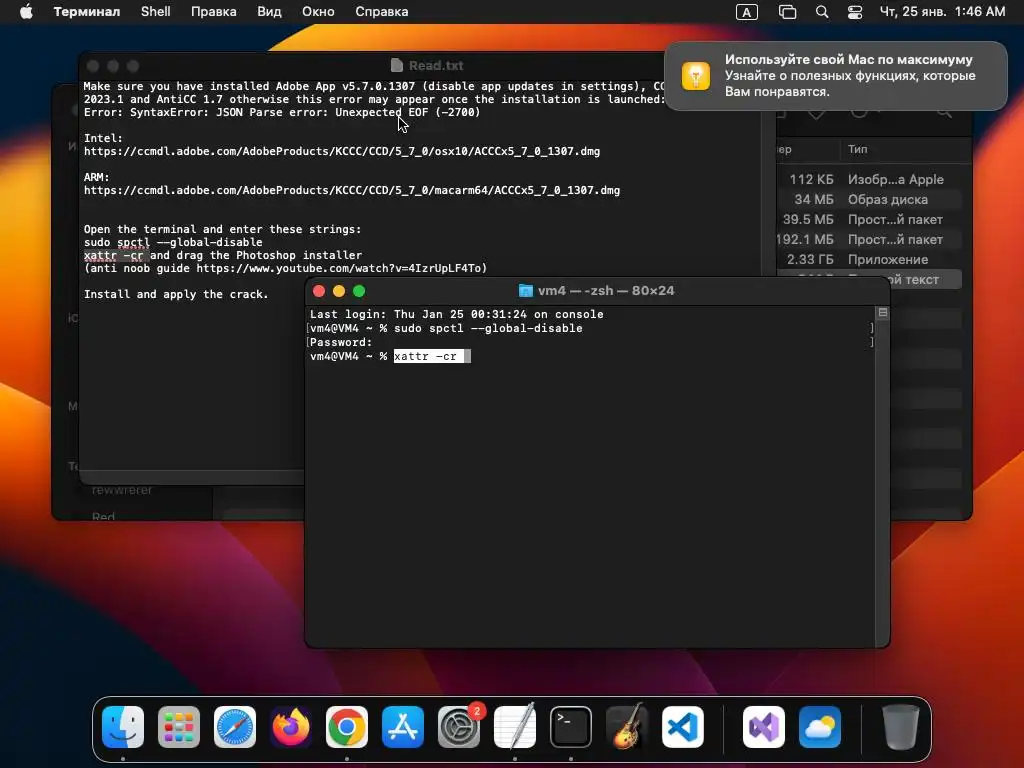
Task: Open System Settings from the Dock
Action: click(x=458, y=727)
